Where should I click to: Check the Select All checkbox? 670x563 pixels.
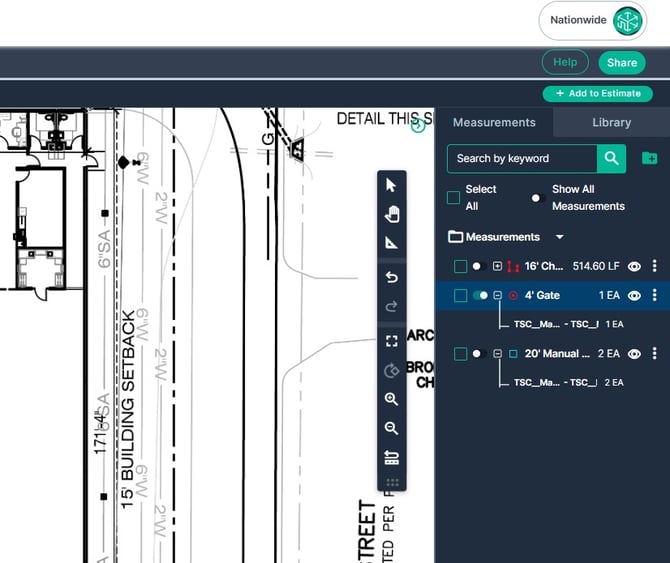pos(453,198)
